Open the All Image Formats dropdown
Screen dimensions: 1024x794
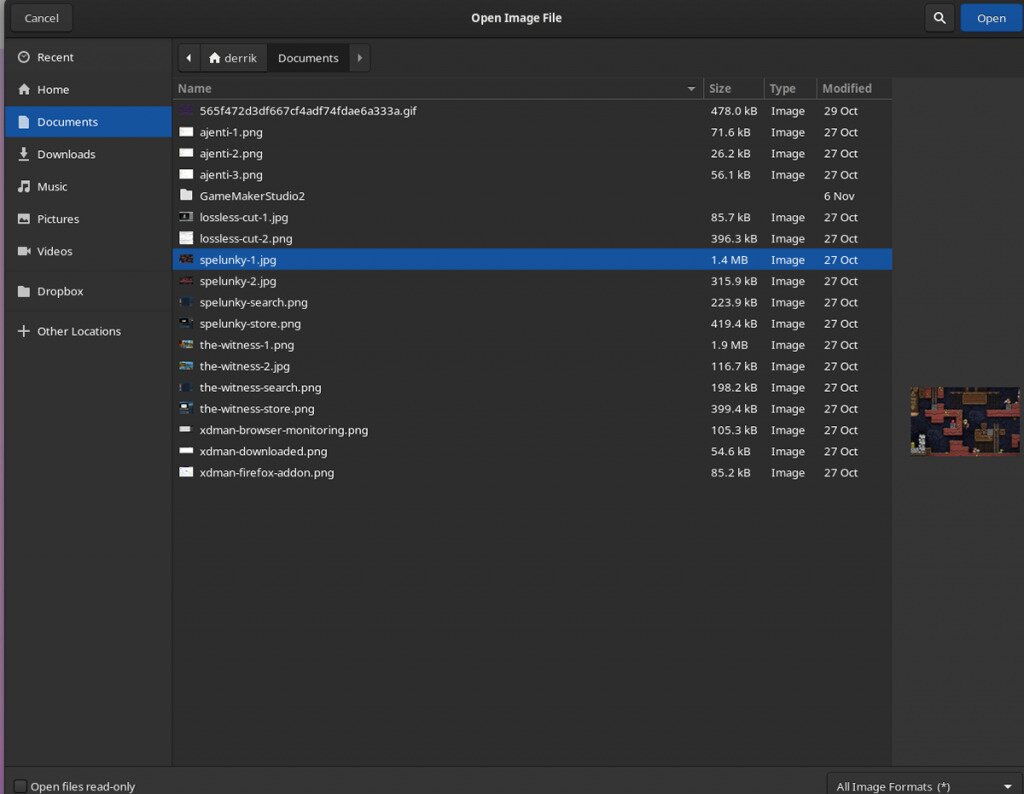pos(922,786)
